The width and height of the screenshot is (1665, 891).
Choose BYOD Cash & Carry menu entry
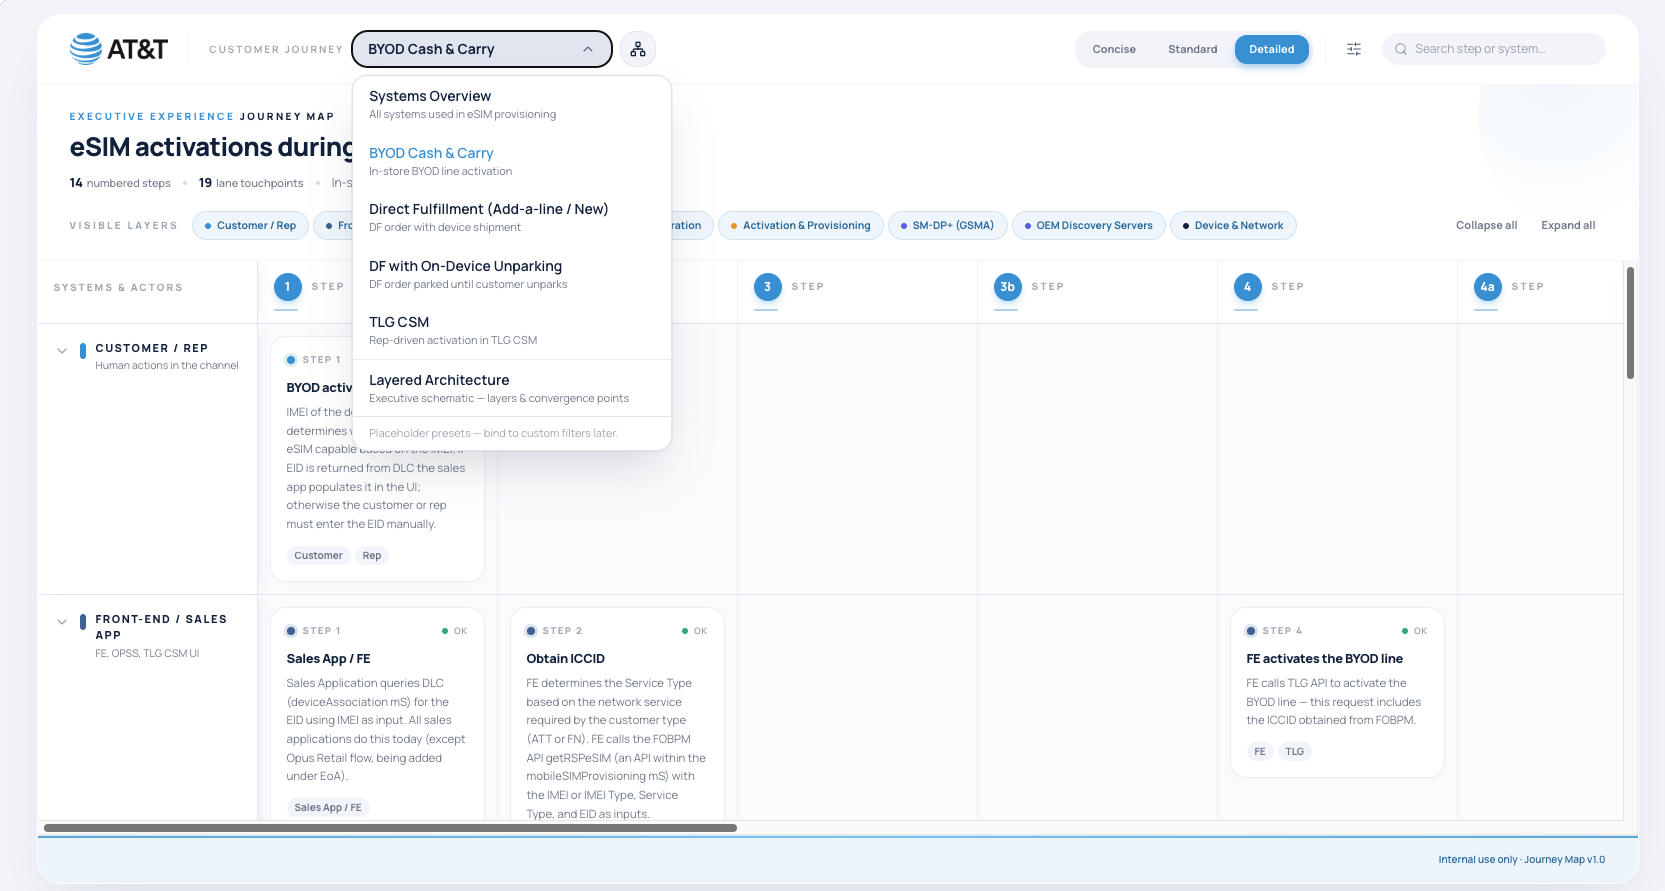512,161
